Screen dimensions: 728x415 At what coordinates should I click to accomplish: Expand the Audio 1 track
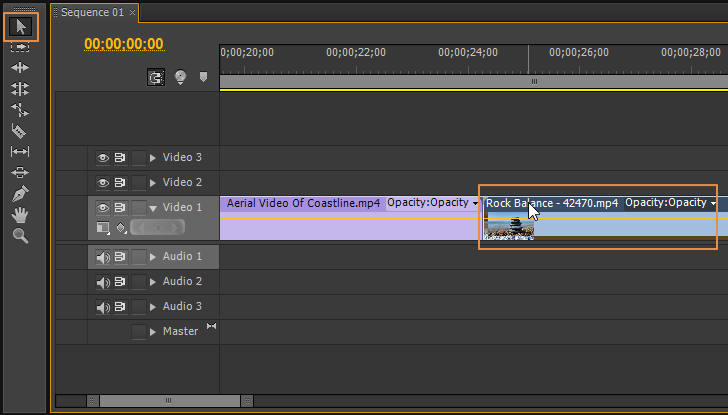point(153,257)
